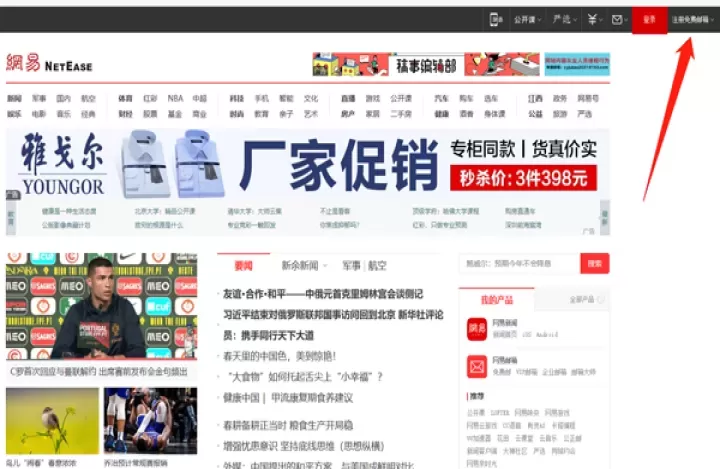Open the injured basketball player photo
Image resolution: width=720 pixels, height=469 pixels.
click(151, 421)
